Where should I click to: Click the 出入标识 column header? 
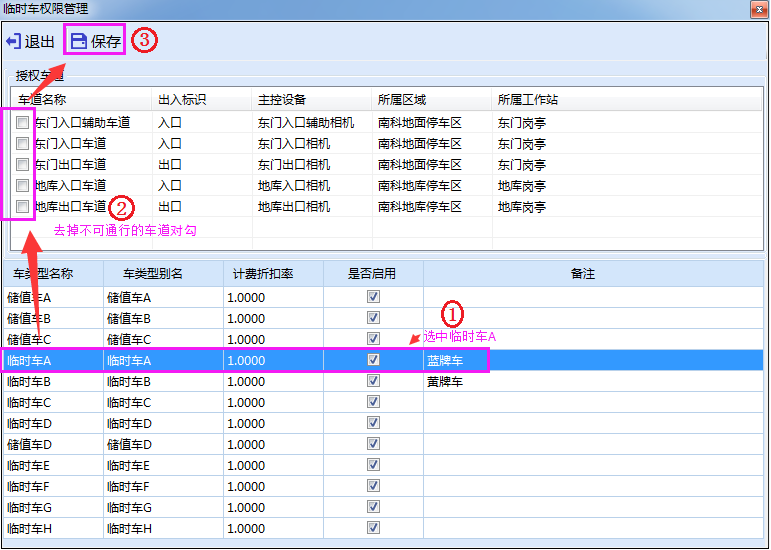pyautogui.click(x=202, y=100)
